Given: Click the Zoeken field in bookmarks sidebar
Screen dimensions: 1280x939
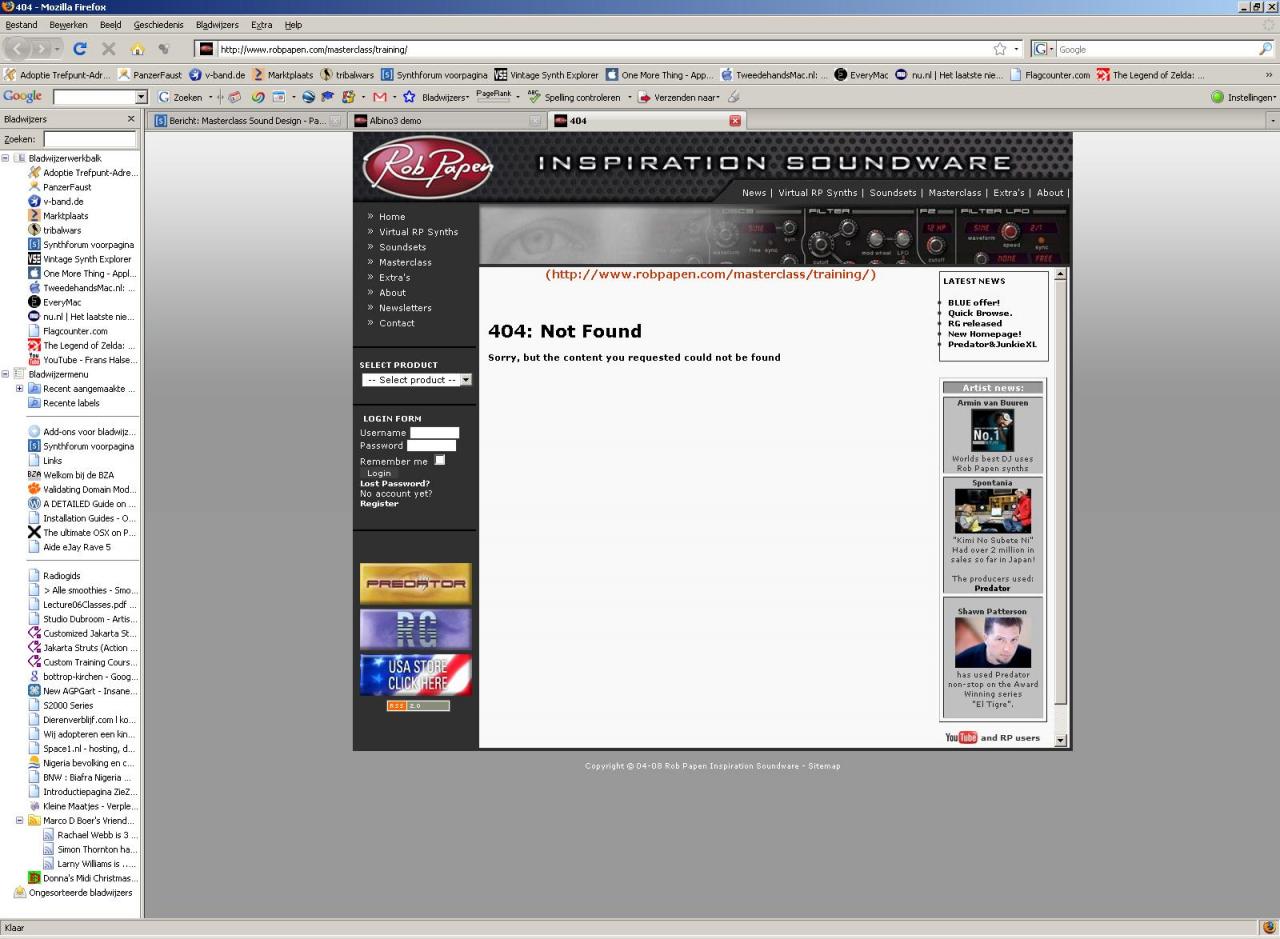Looking at the screenshot, I should tap(89, 139).
